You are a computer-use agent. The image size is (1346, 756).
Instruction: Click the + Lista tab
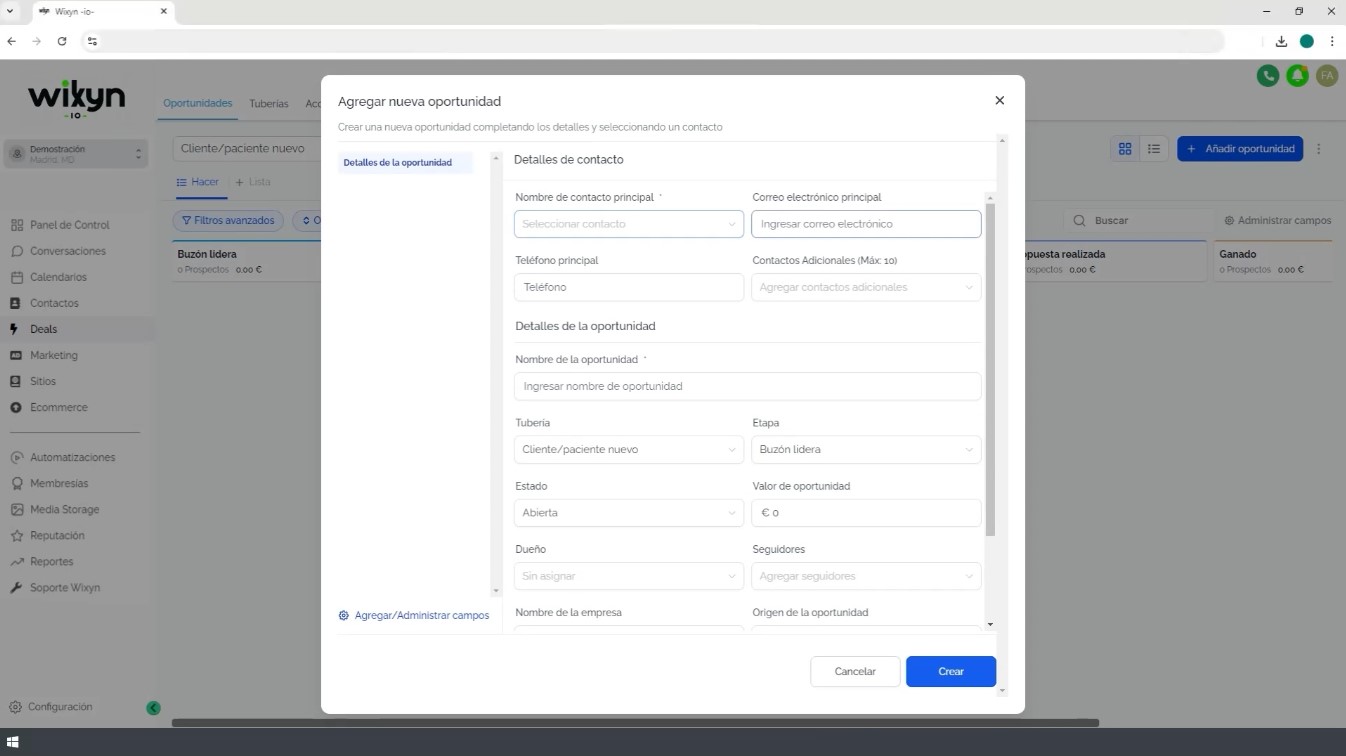253,182
